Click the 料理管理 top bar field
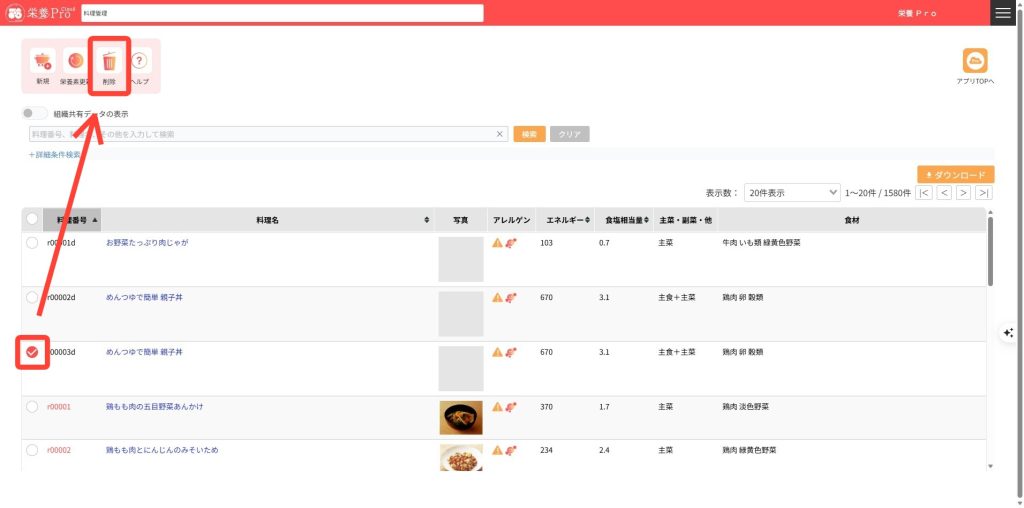Screen dimensions: 1024x508 pos(282,13)
